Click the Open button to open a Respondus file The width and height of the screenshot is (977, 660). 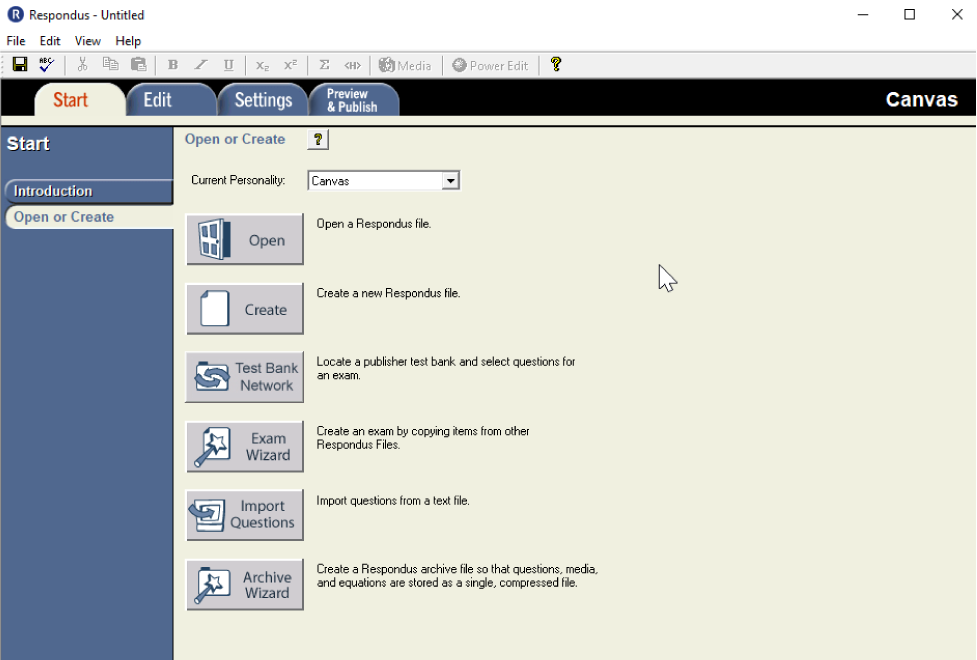[x=245, y=239]
